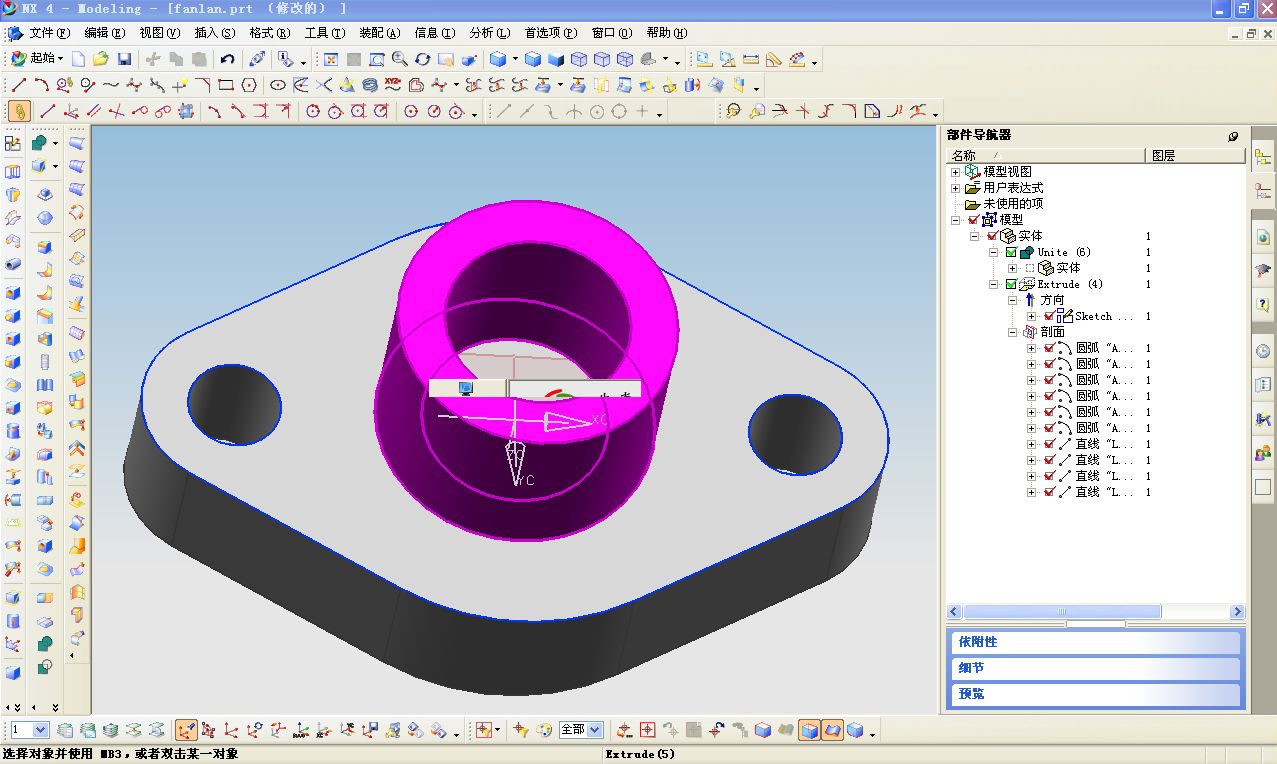Open the Roles resource tab icon
Screen dimensions: 1277x764
click(x=1262, y=453)
